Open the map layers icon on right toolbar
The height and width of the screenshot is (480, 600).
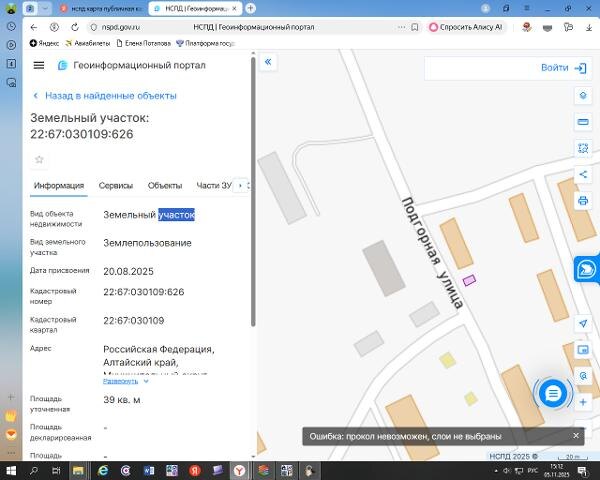coord(583,95)
